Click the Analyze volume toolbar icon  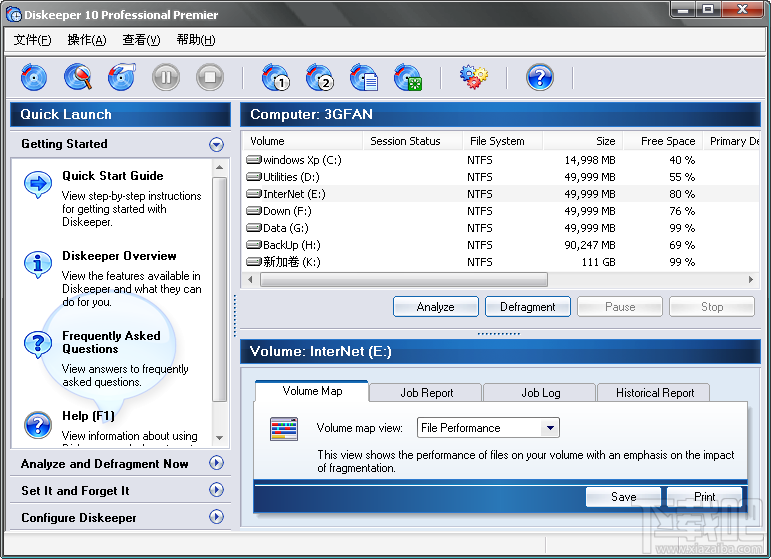33,77
